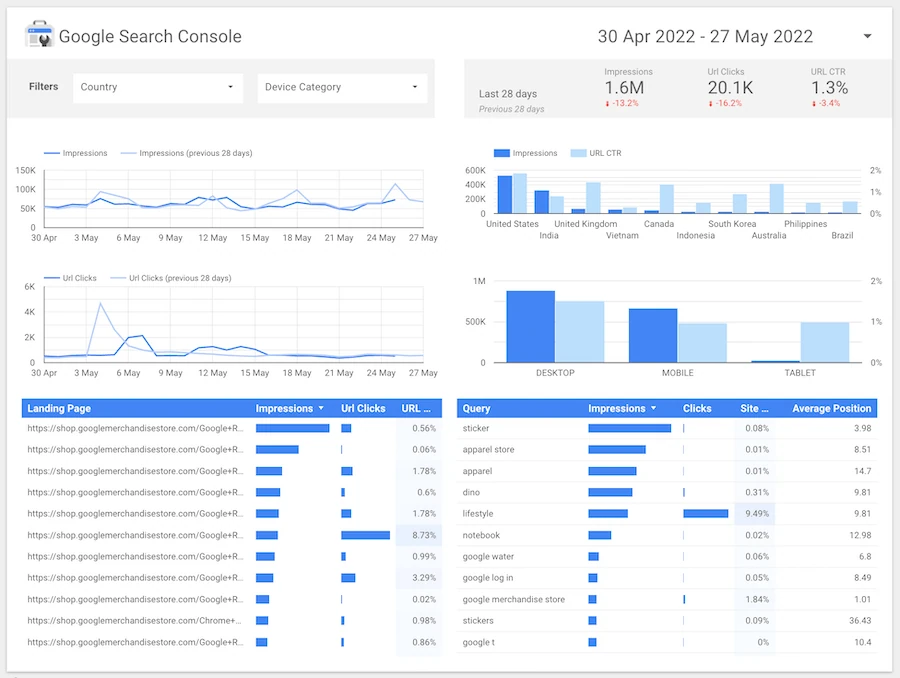Click the truncated URL column header
This screenshot has height=678, width=900.
(x=416, y=409)
